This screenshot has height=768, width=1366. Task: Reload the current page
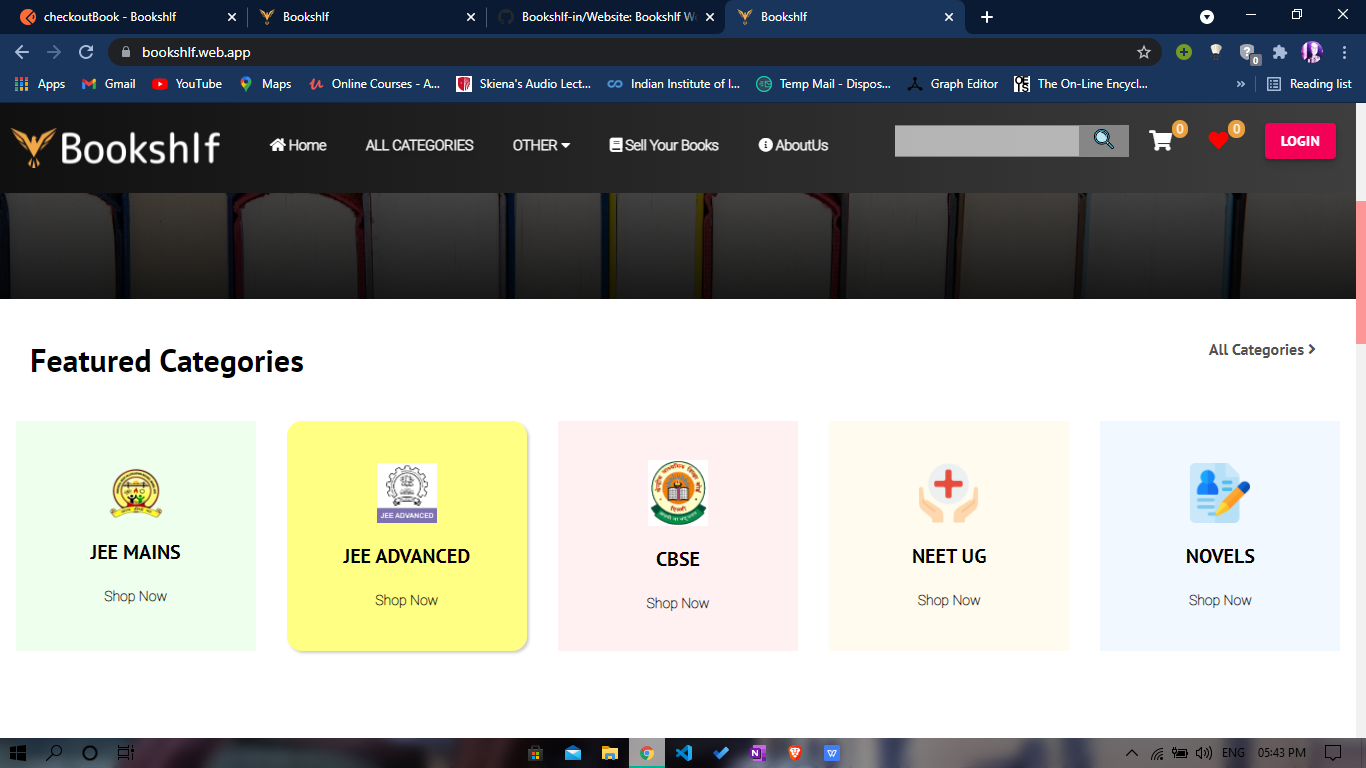click(86, 52)
